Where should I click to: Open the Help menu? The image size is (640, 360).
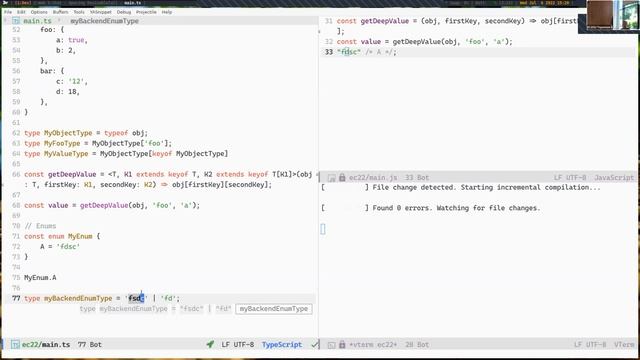[x=167, y=12]
